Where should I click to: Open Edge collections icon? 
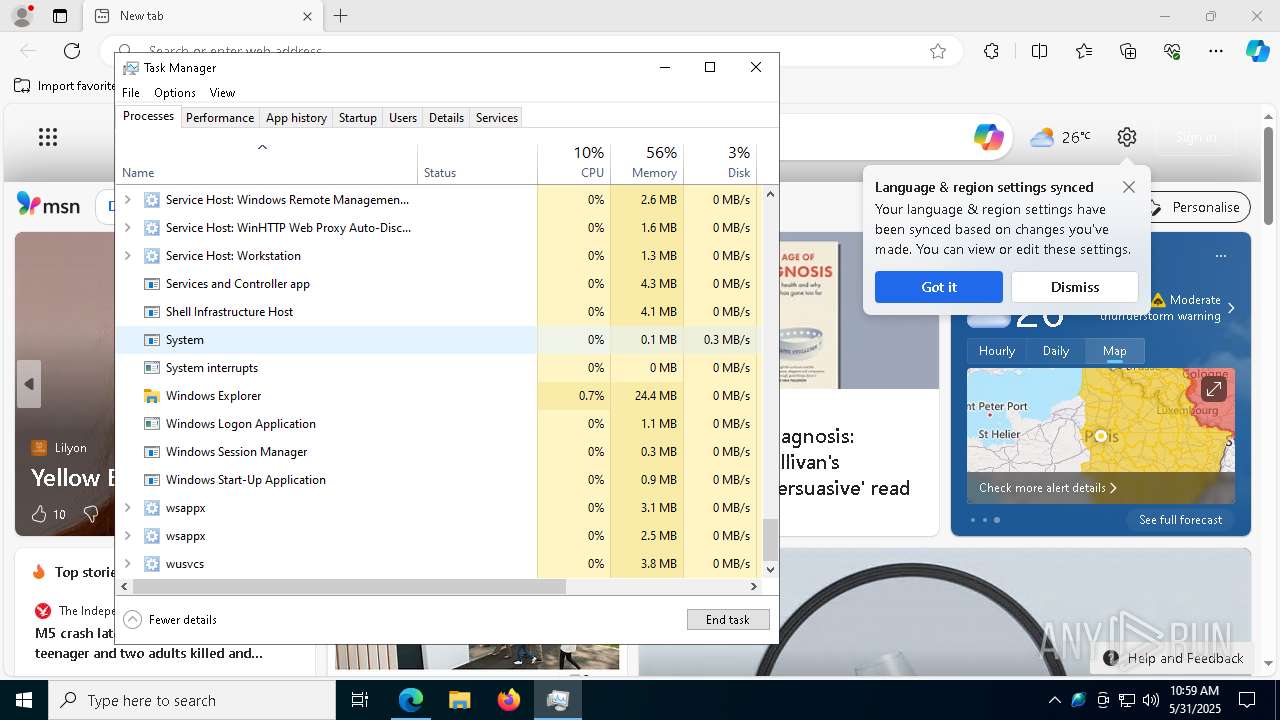point(1128,51)
